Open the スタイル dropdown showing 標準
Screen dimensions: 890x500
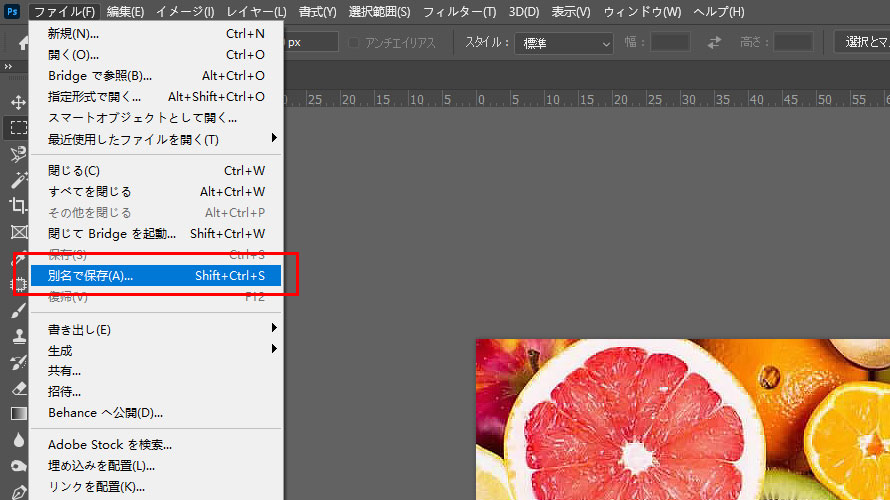[564, 43]
